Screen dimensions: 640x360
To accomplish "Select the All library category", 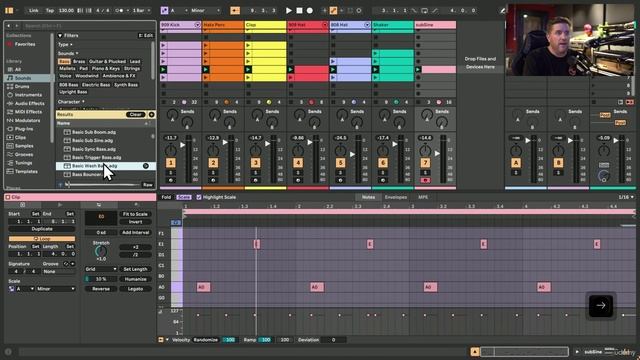I will coord(18,70).
